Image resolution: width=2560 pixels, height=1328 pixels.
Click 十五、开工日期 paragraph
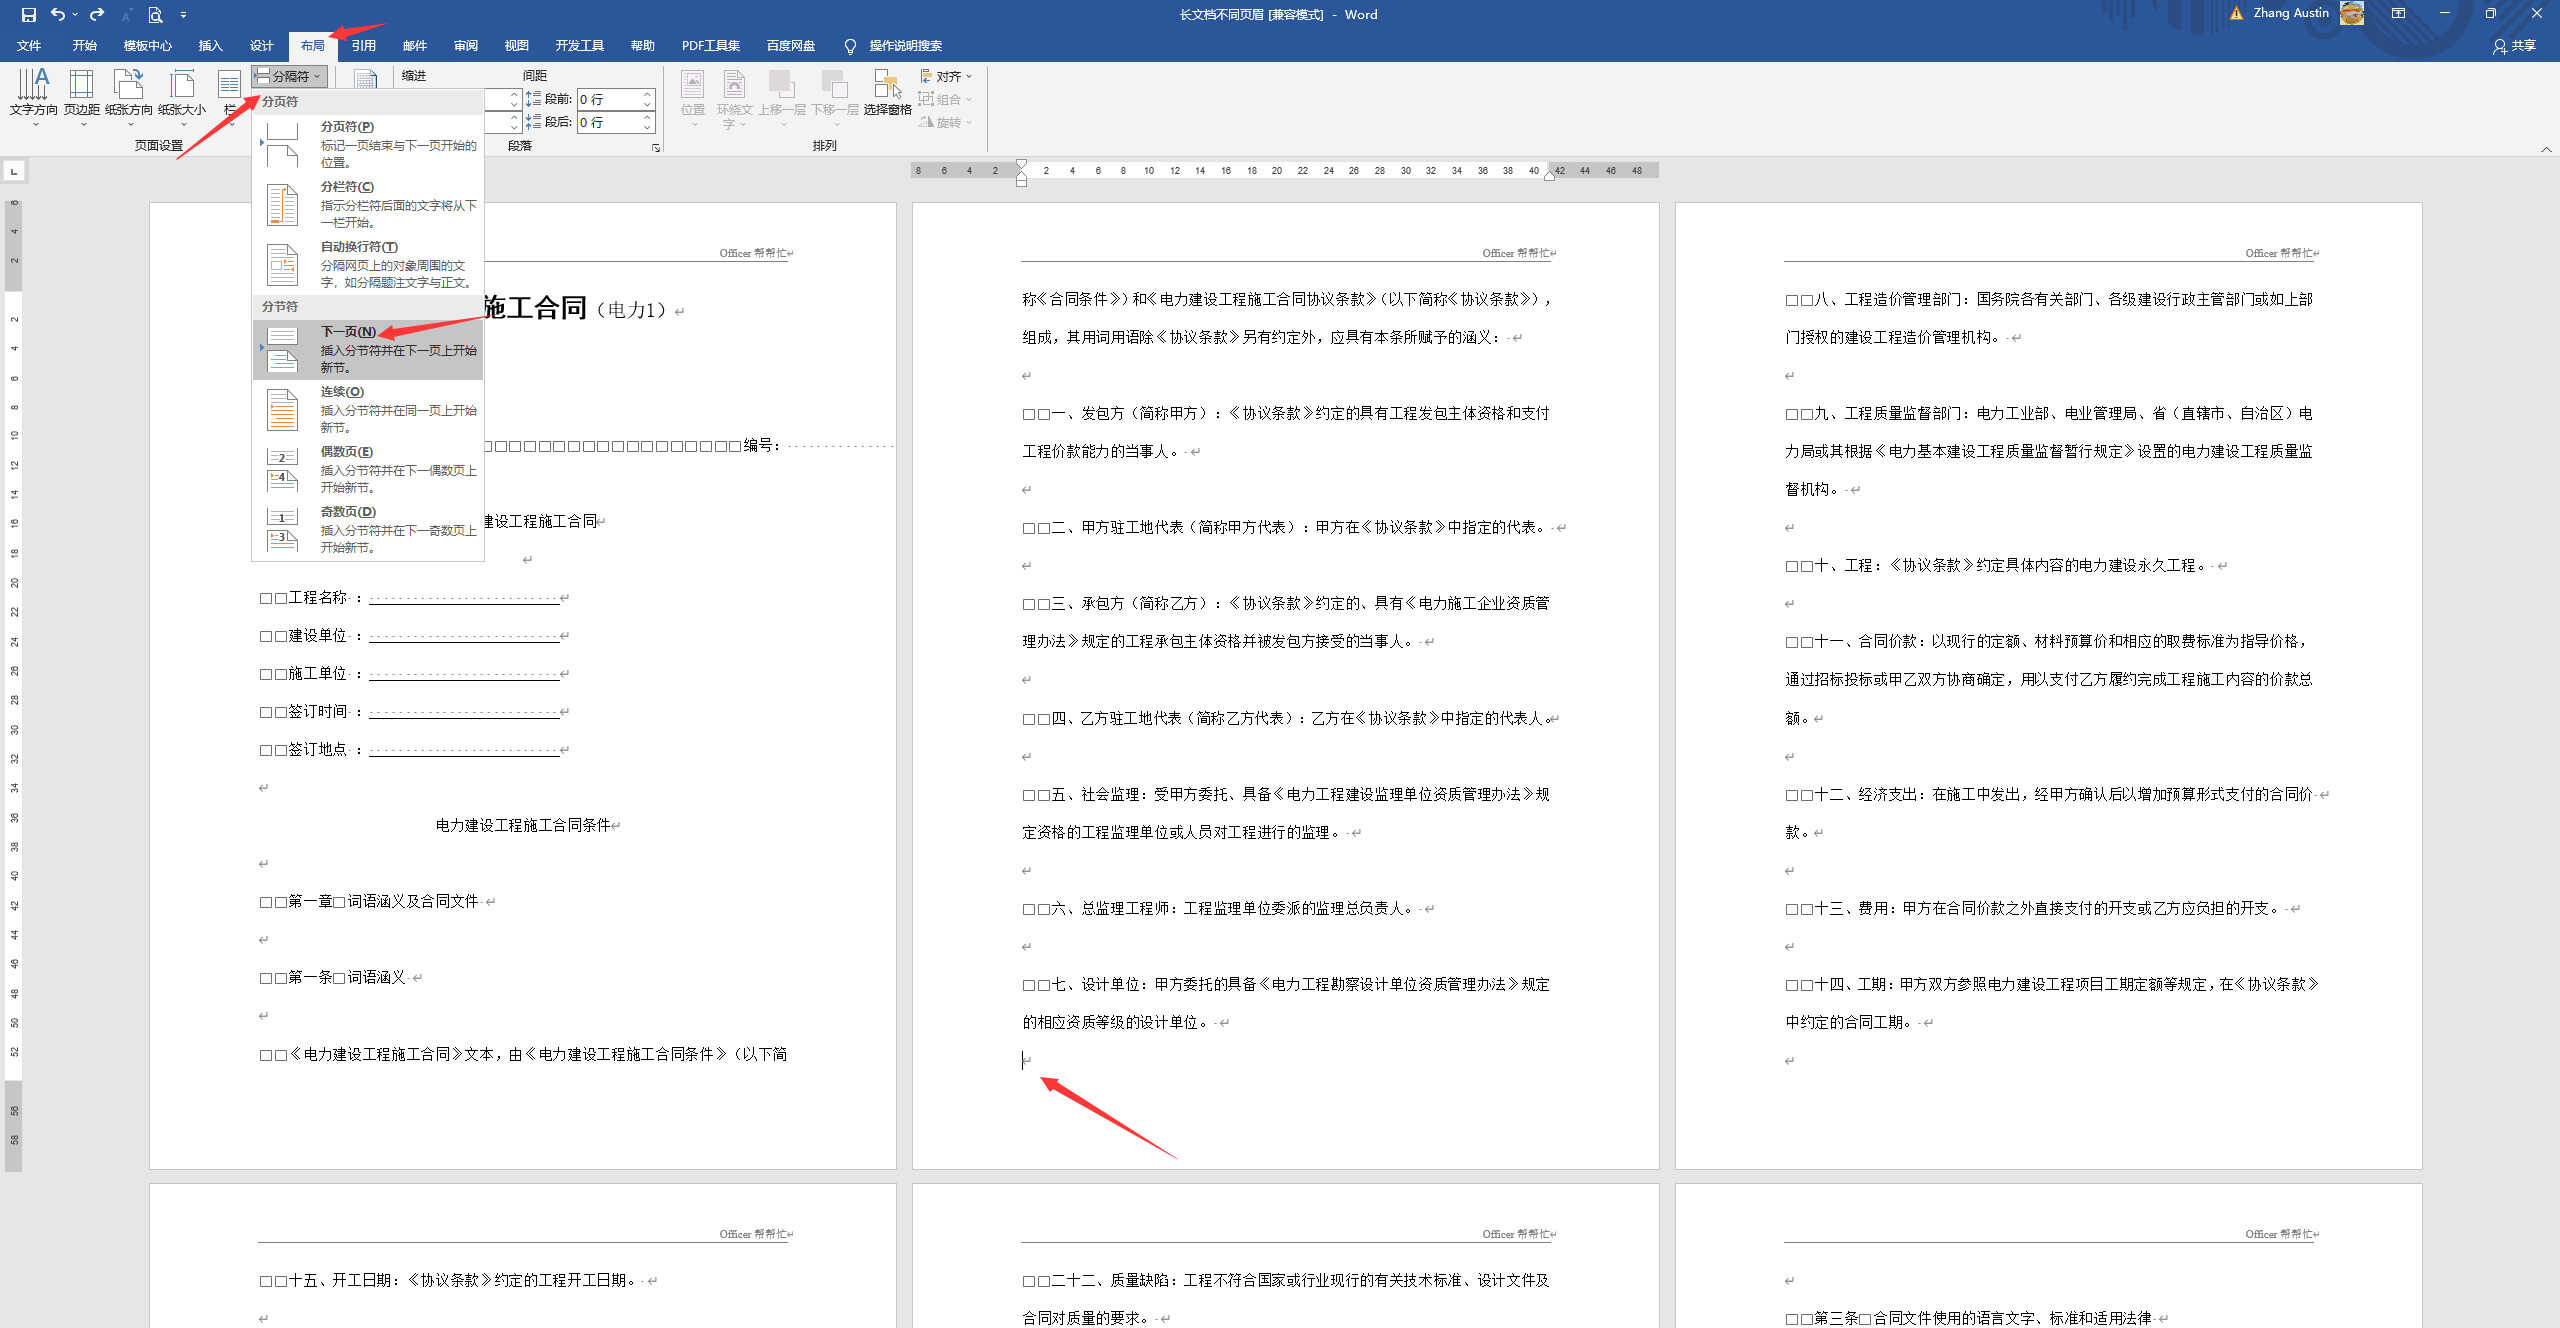click(x=457, y=1280)
